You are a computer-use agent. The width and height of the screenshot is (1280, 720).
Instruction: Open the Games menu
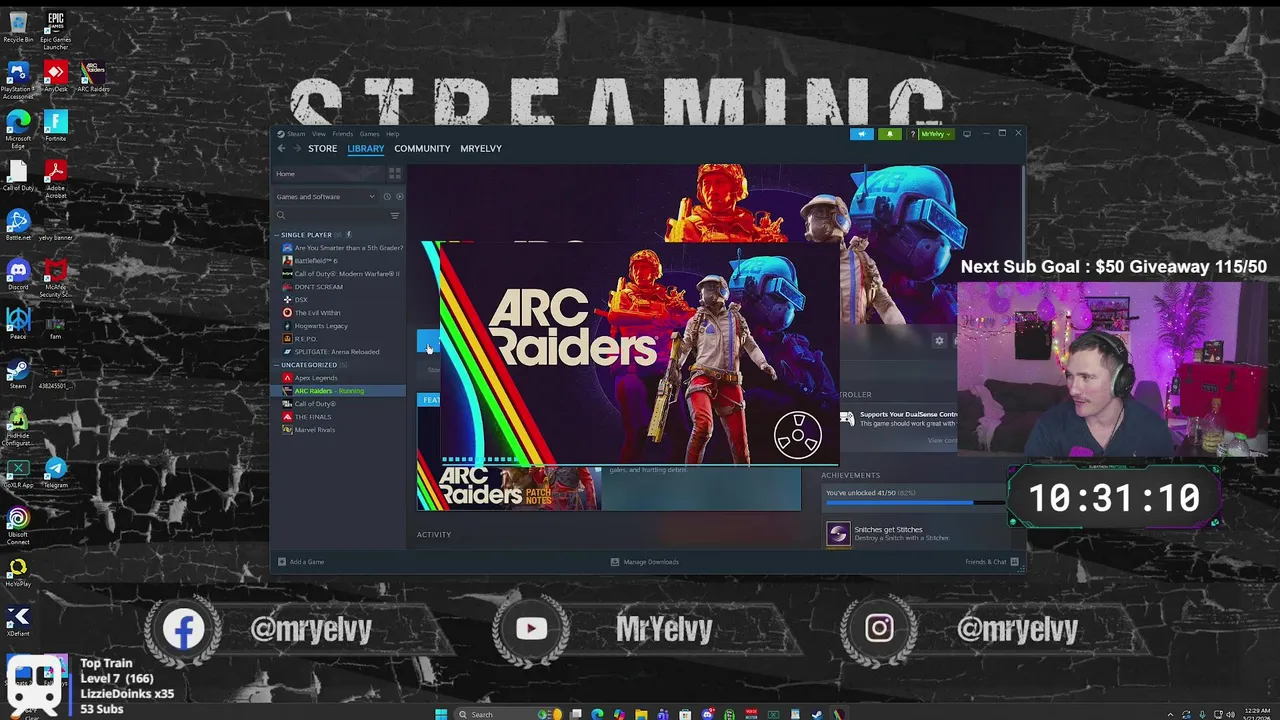pos(369,133)
